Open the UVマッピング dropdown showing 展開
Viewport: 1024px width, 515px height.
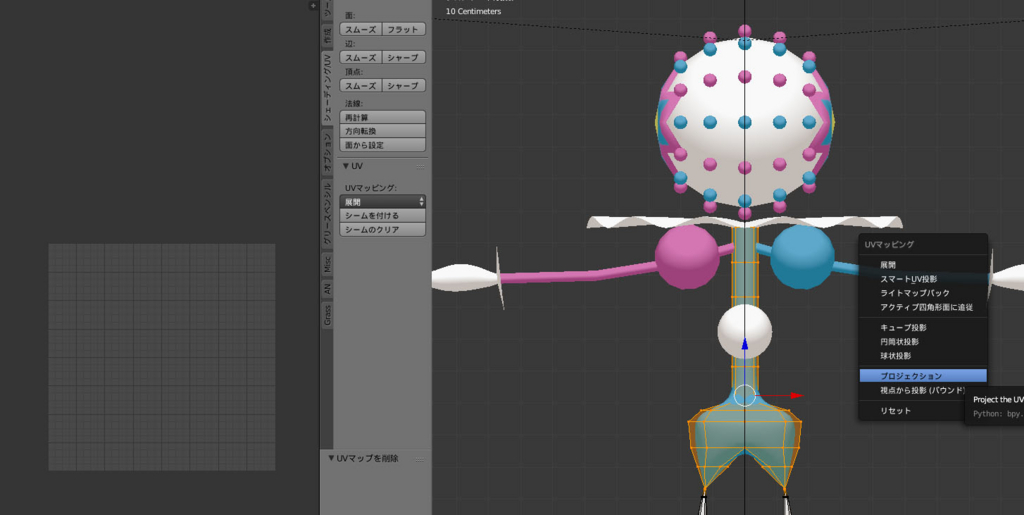coord(383,202)
